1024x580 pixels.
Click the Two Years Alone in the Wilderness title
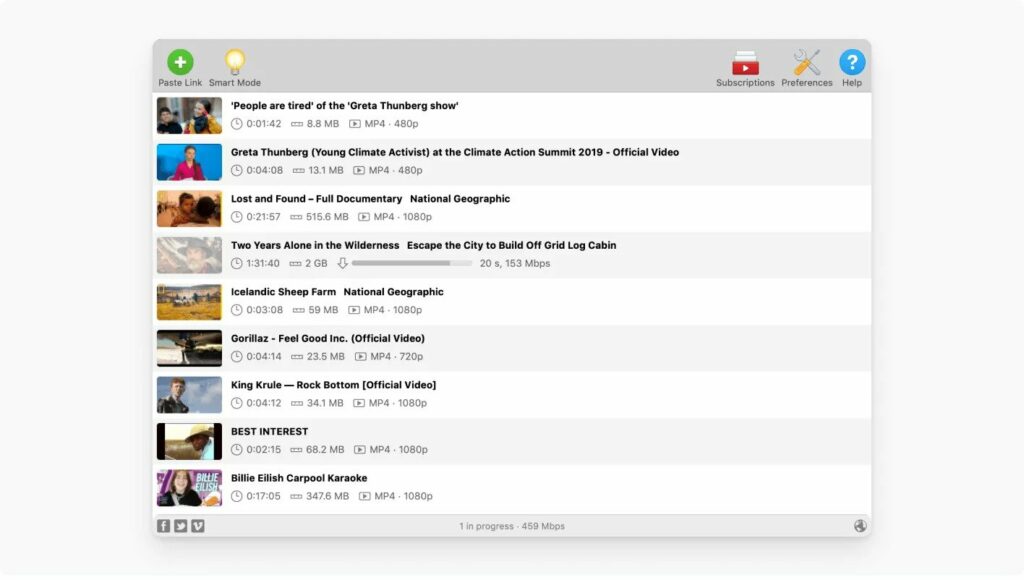point(423,246)
